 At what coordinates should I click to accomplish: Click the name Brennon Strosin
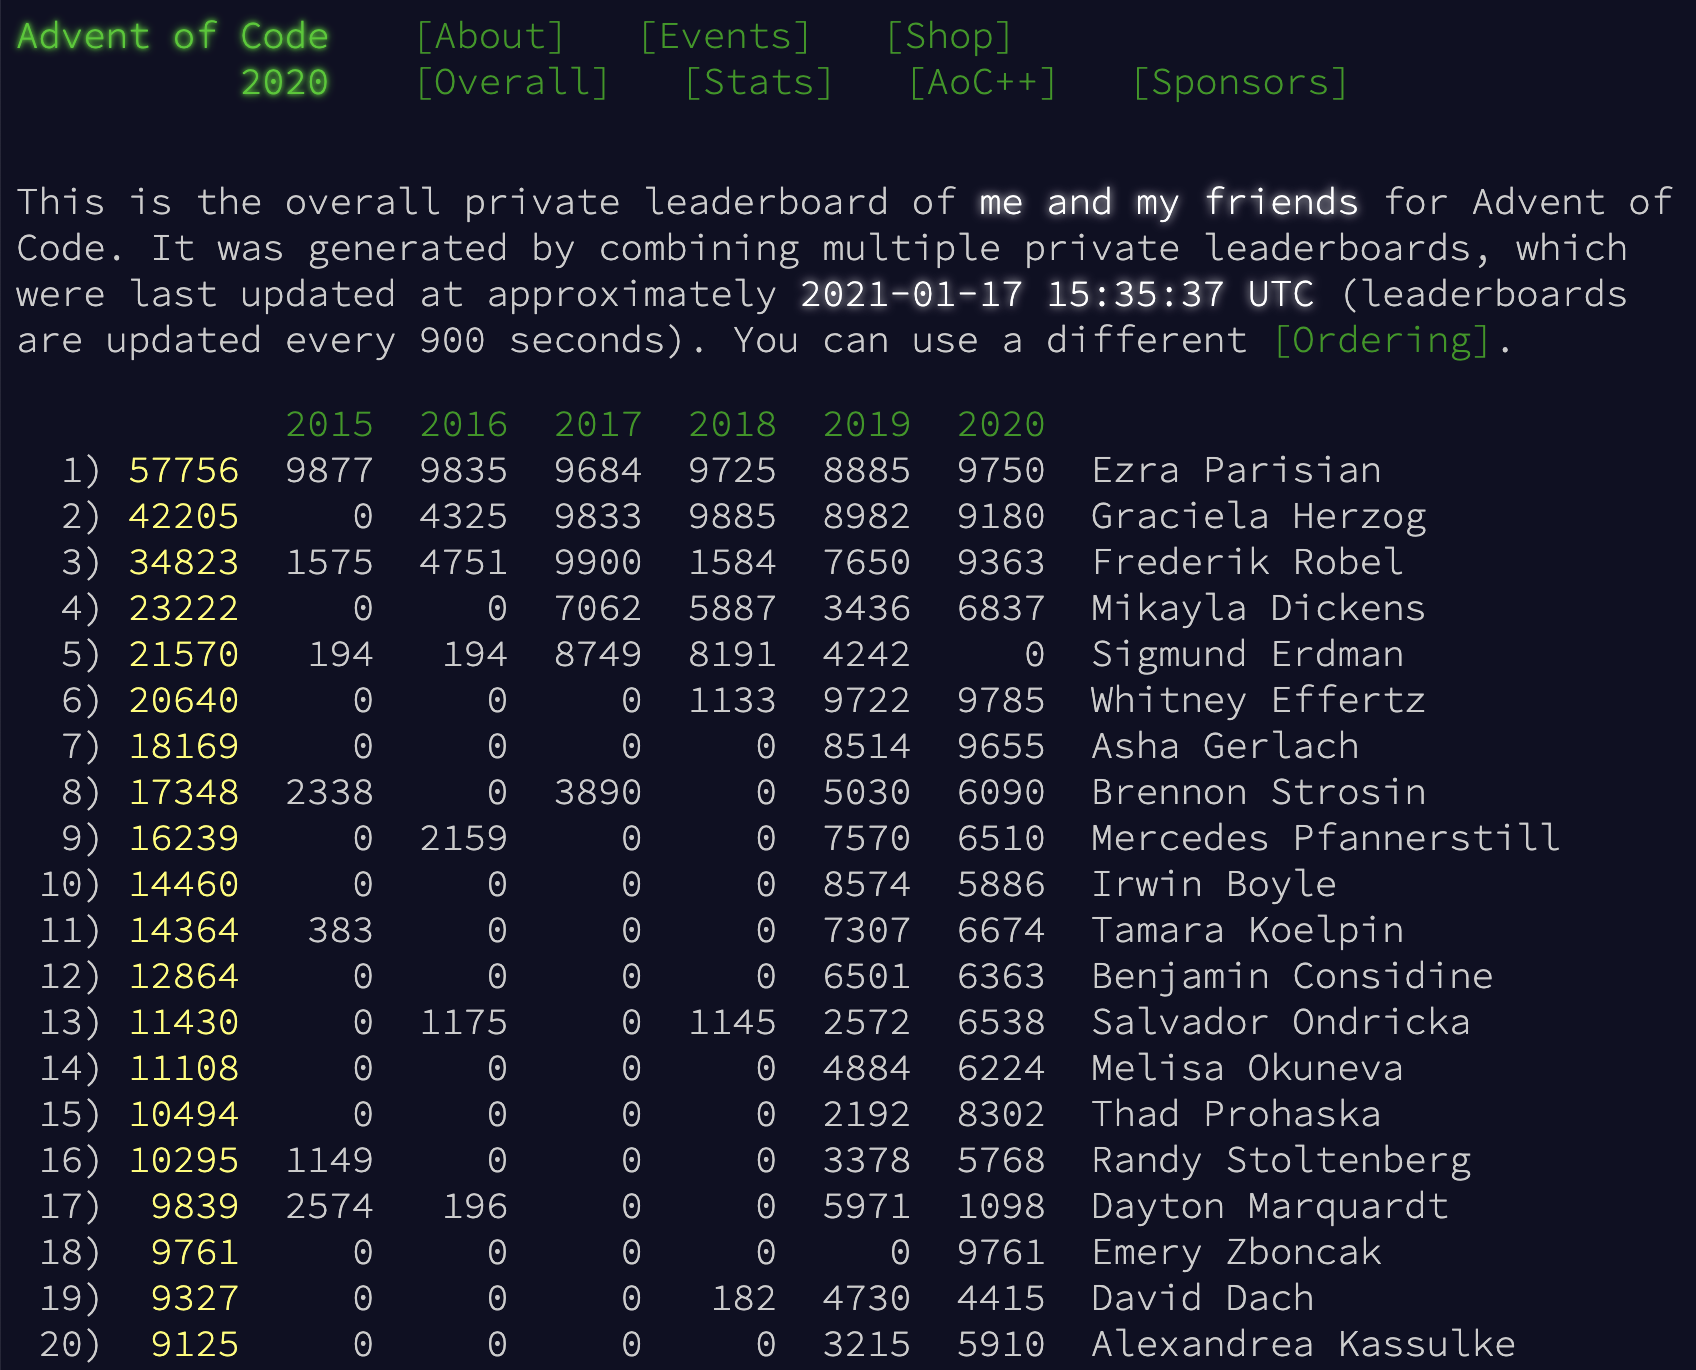click(x=1259, y=793)
